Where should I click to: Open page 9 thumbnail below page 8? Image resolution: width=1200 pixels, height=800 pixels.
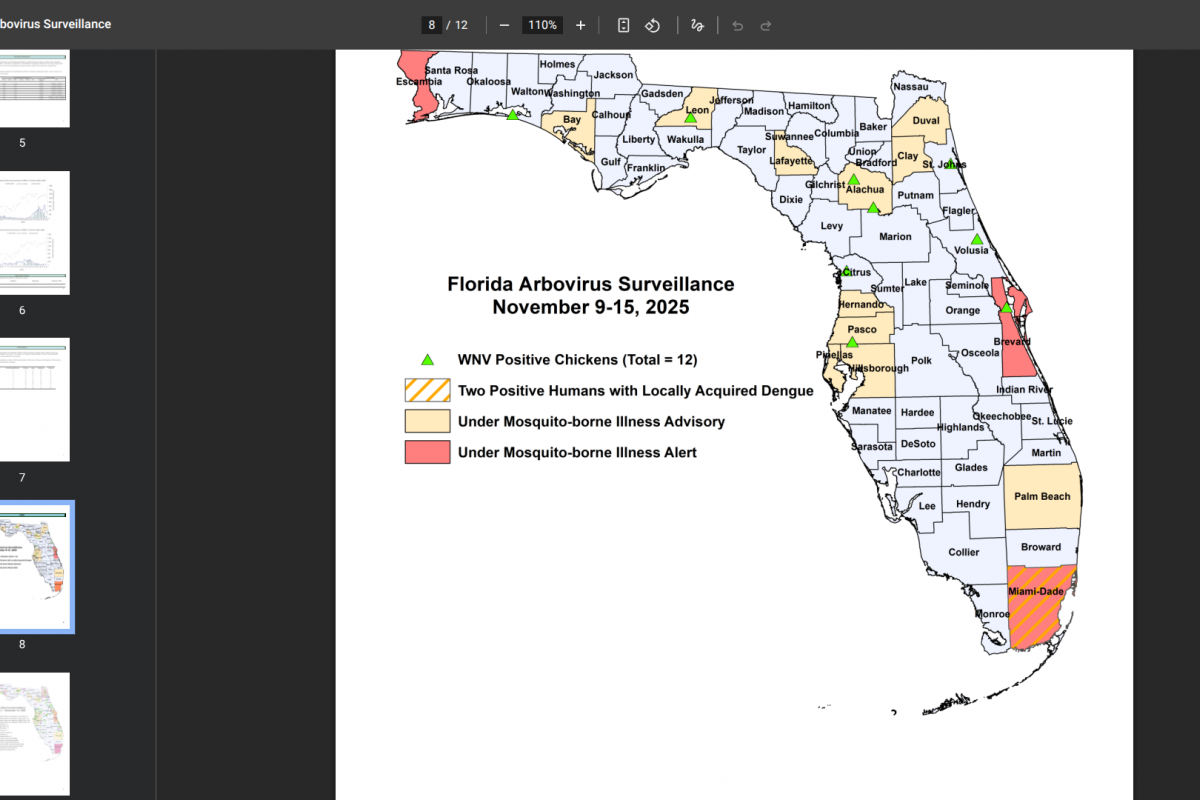pos(33,734)
